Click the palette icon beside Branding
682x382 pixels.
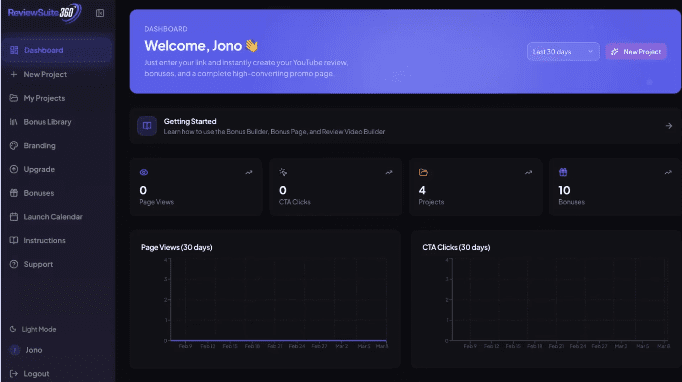[14, 145]
